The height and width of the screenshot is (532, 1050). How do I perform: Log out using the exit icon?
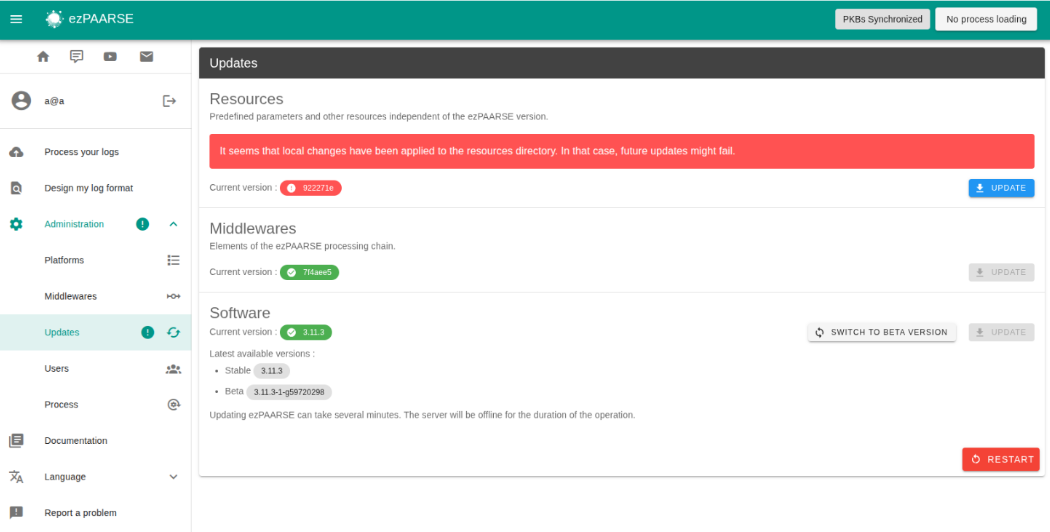pyautogui.click(x=169, y=101)
